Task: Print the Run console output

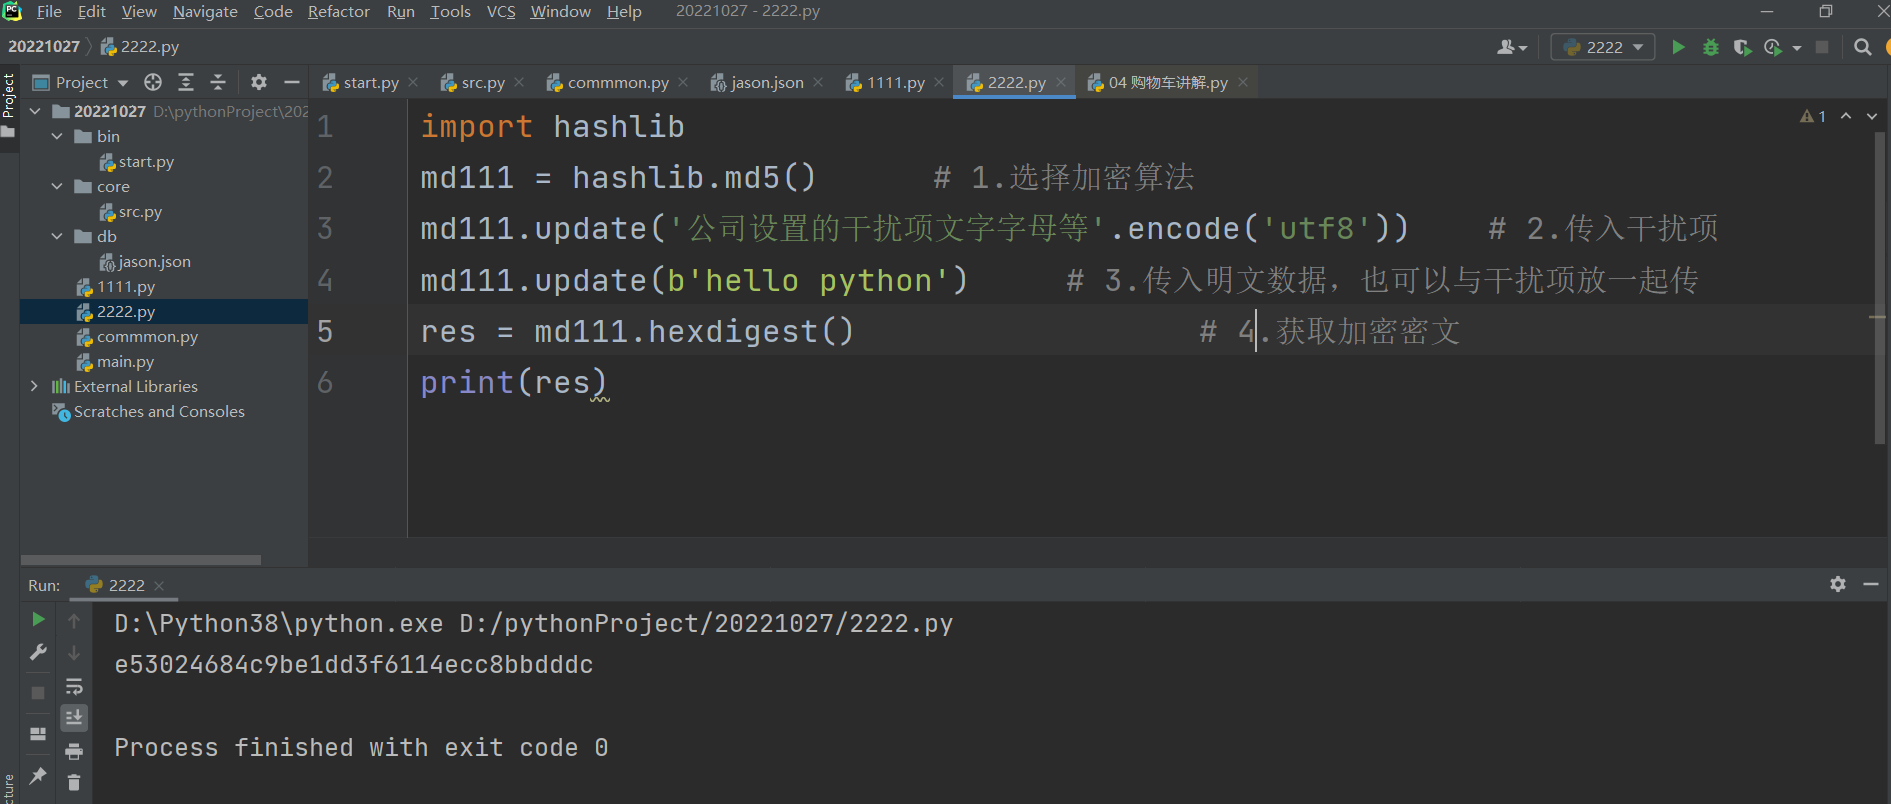Action: coord(74,751)
